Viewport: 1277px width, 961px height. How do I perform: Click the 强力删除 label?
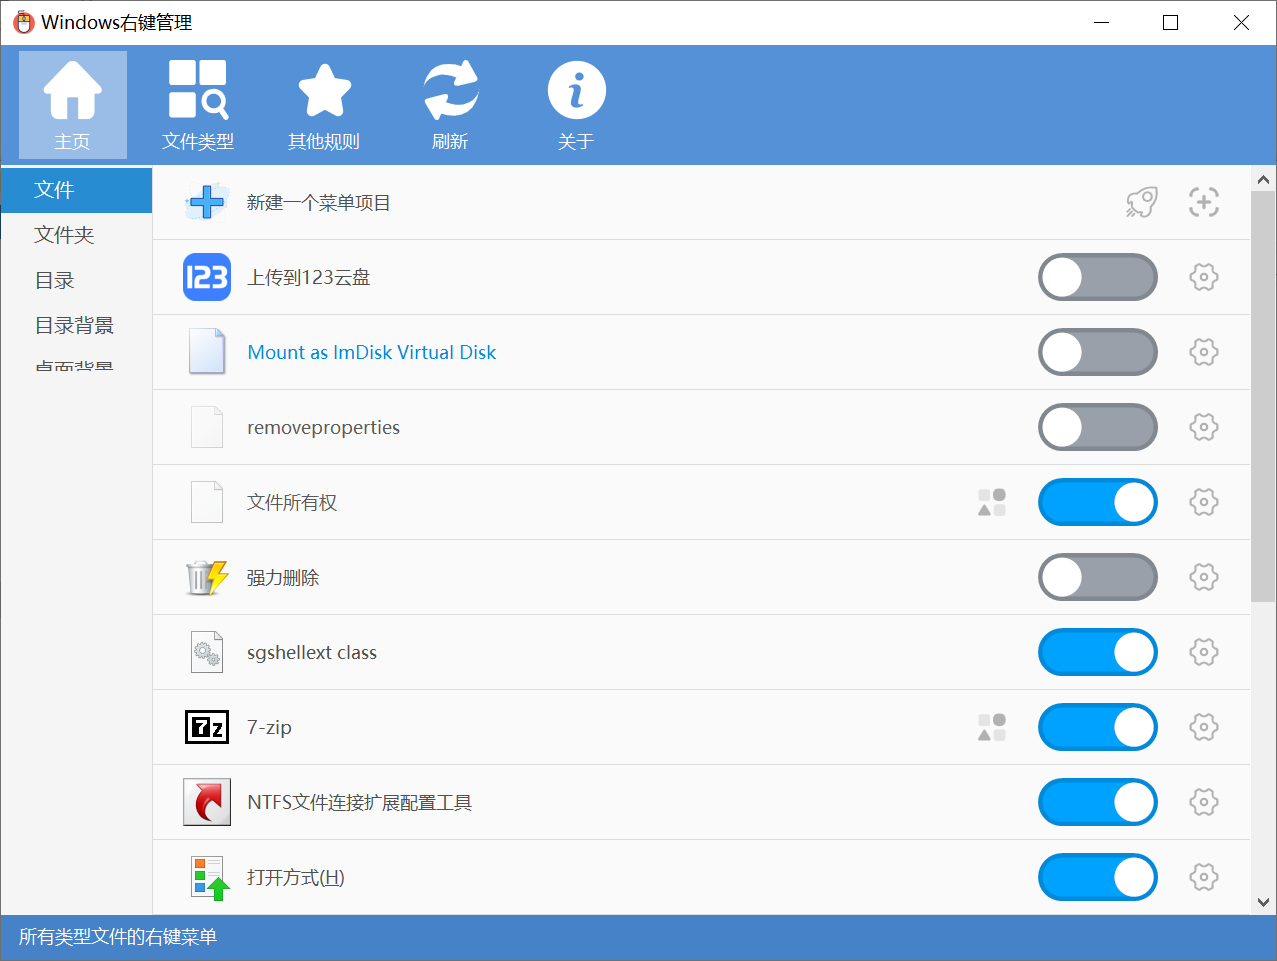(x=283, y=577)
